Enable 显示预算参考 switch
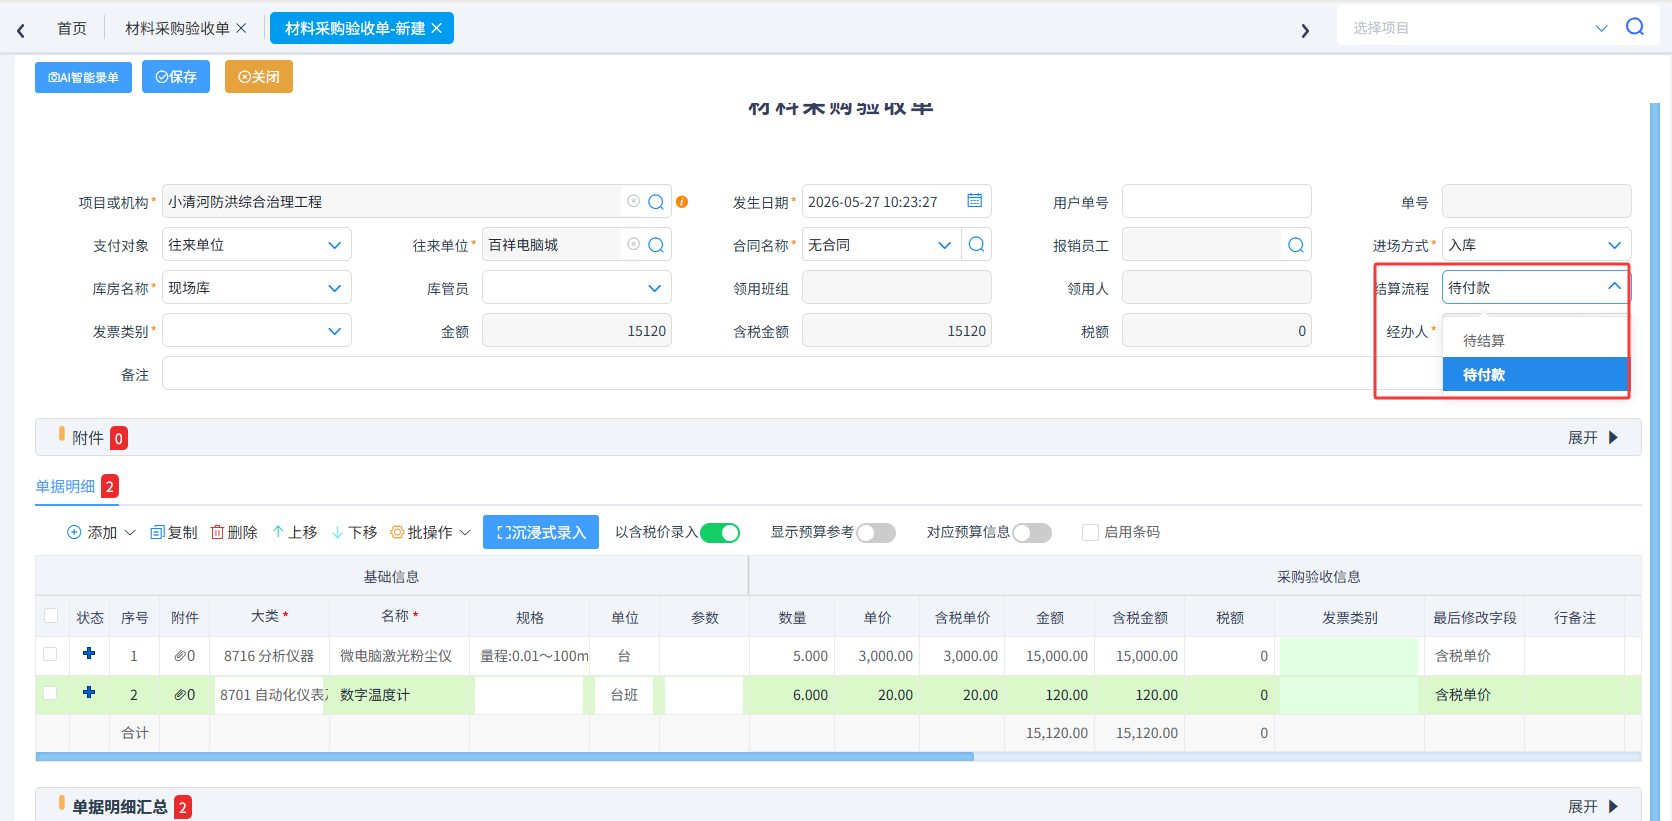This screenshot has width=1672, height=821. pos(876,533)
